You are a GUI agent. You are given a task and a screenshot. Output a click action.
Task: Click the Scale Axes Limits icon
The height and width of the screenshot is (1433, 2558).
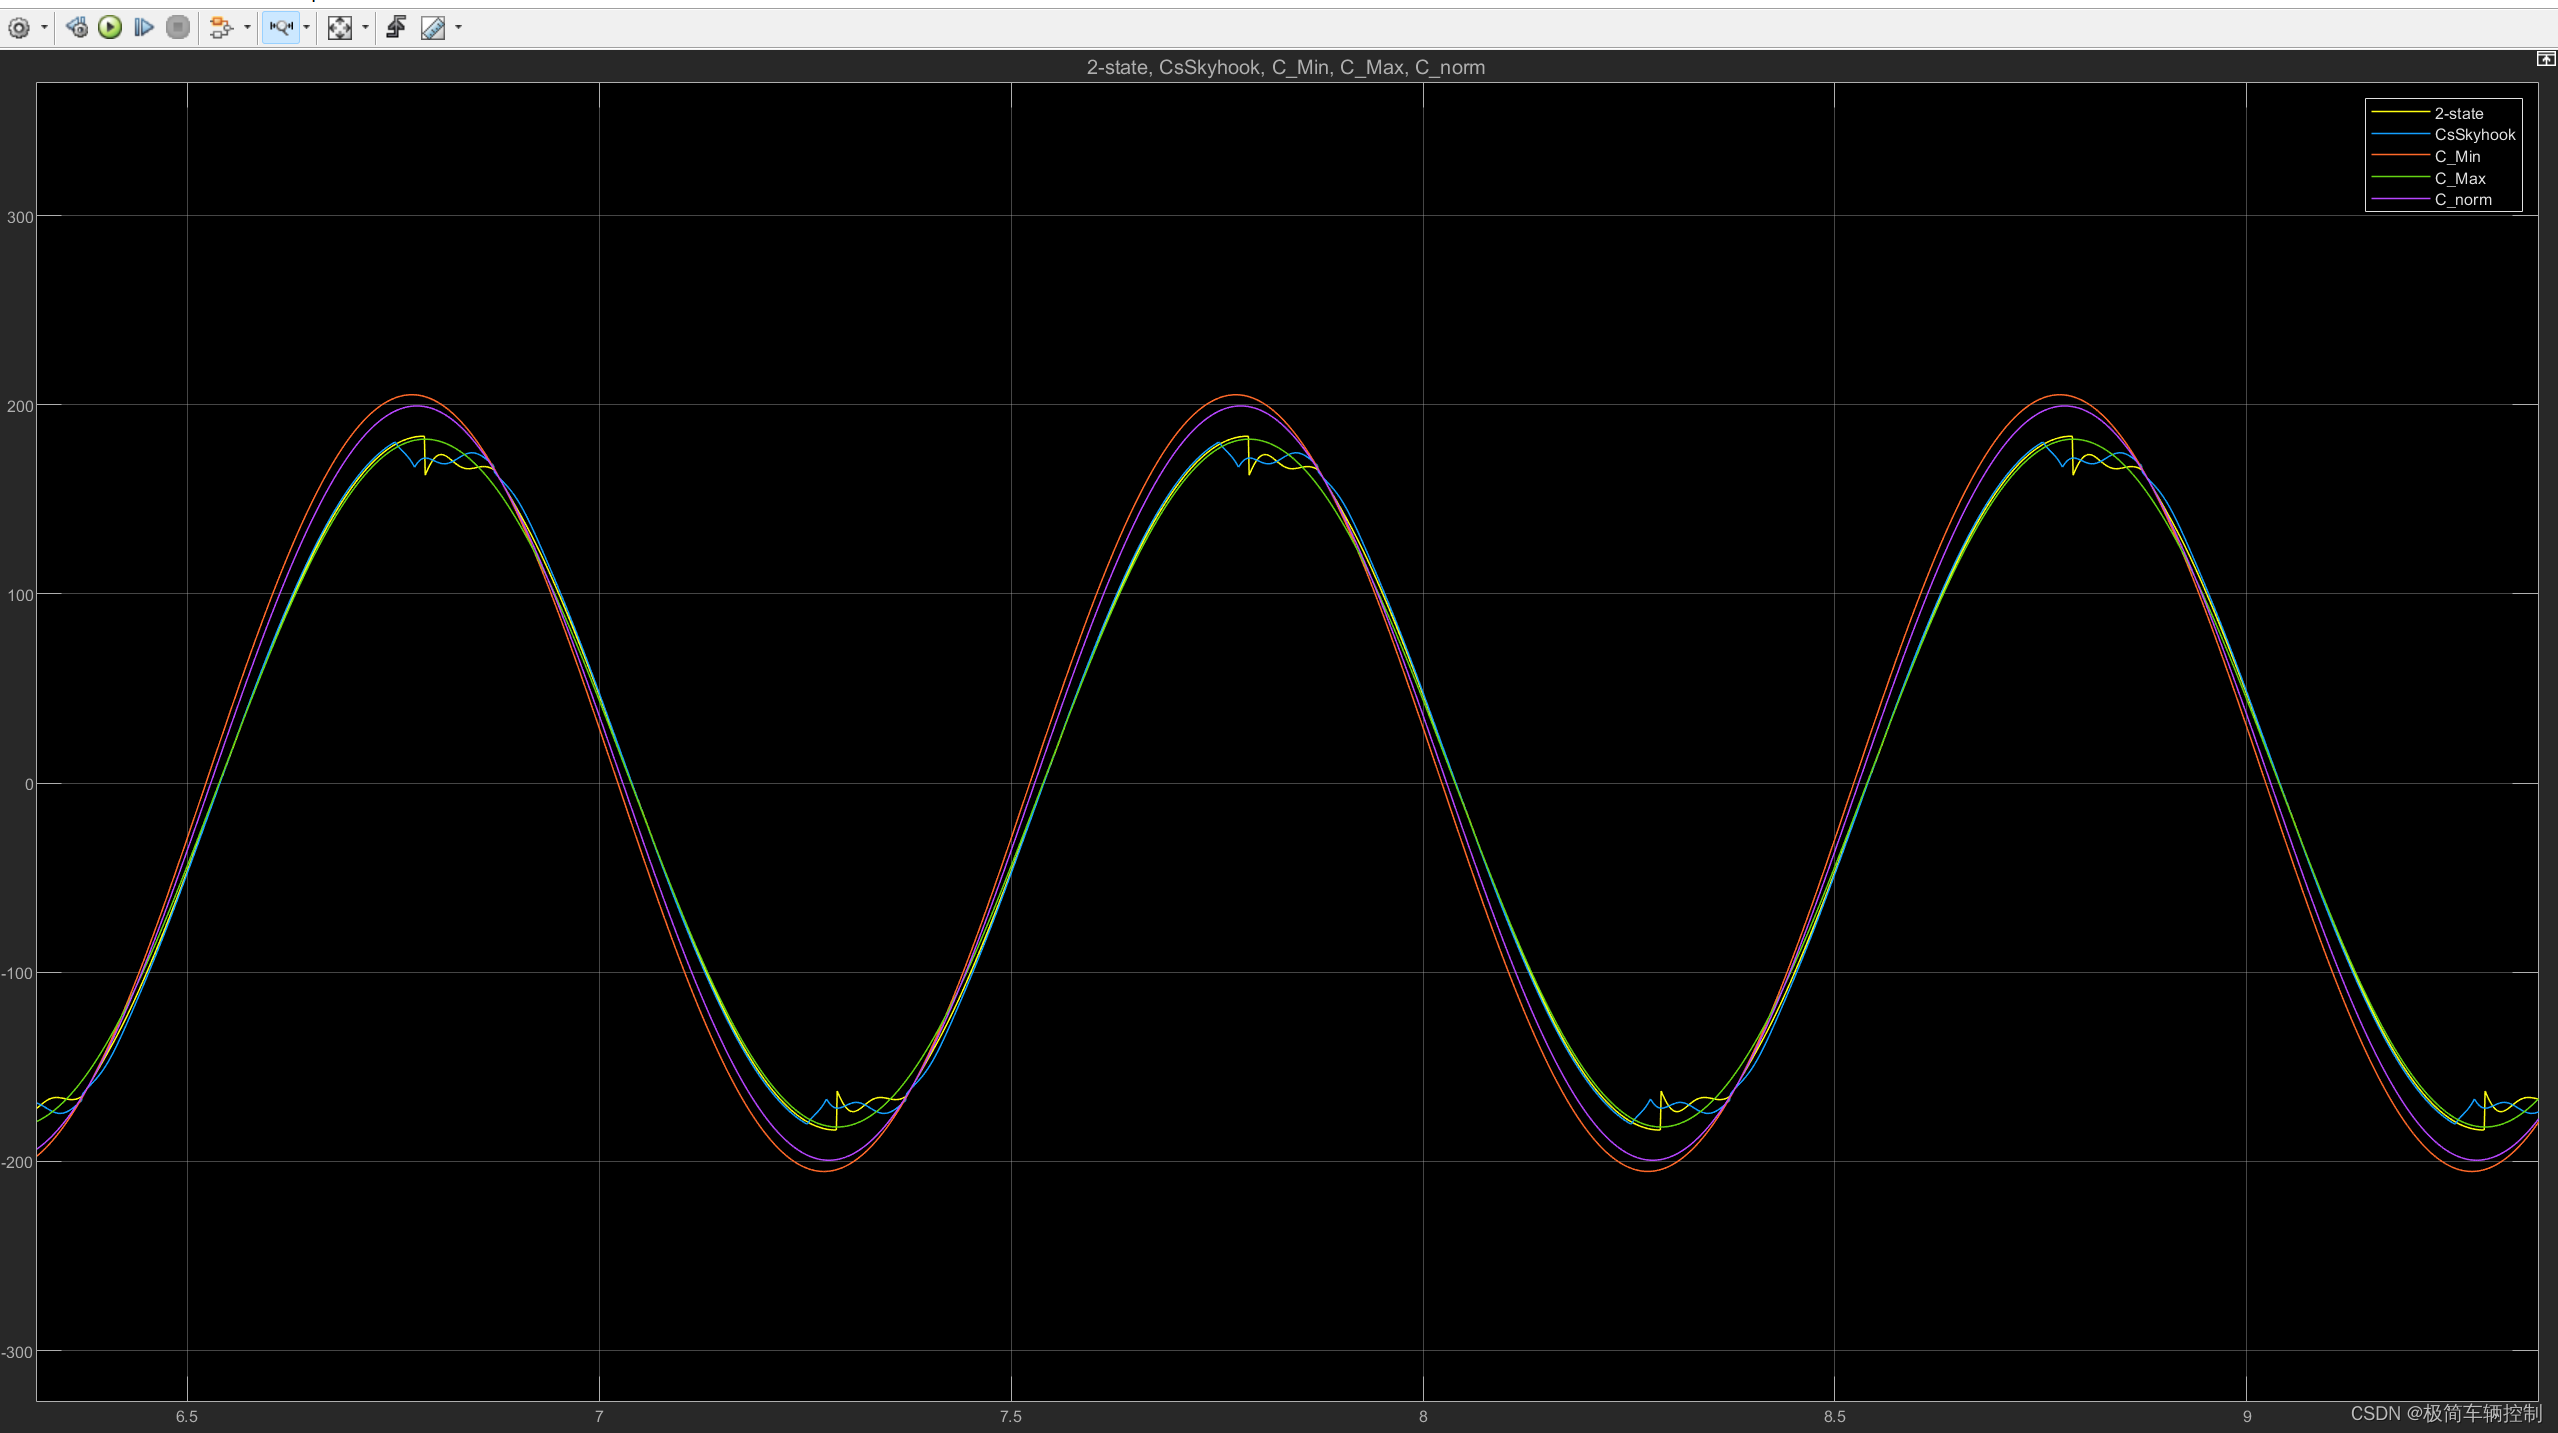pos(340,28)
